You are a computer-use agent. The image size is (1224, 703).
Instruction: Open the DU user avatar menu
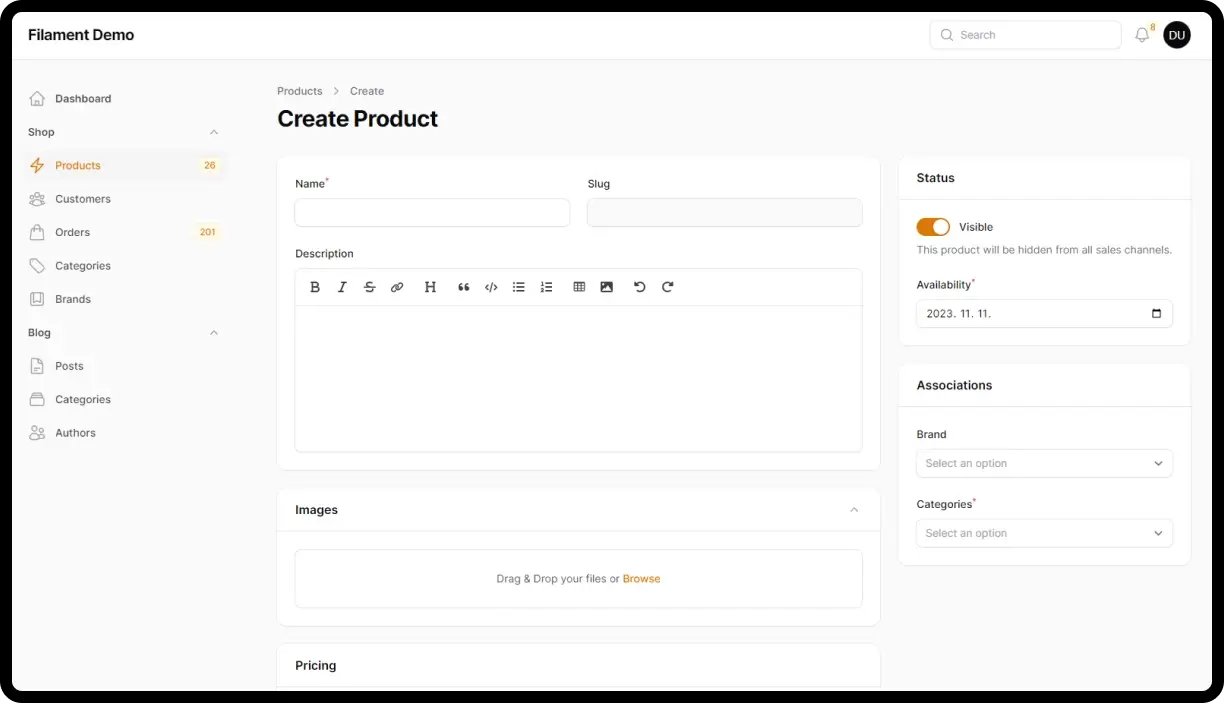(1177, 35)
